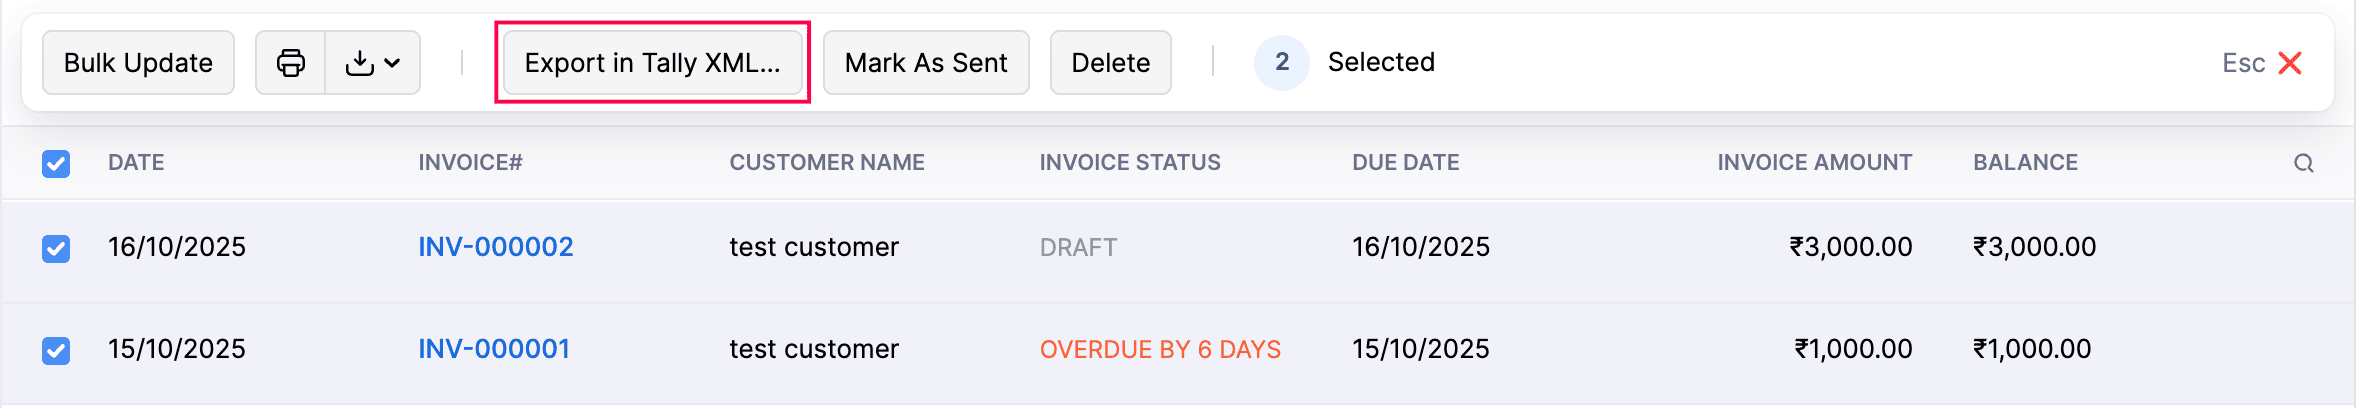Mark selected invoices as sent
Viewport: 2356px width, 408px height.
[x=925, y=63]
